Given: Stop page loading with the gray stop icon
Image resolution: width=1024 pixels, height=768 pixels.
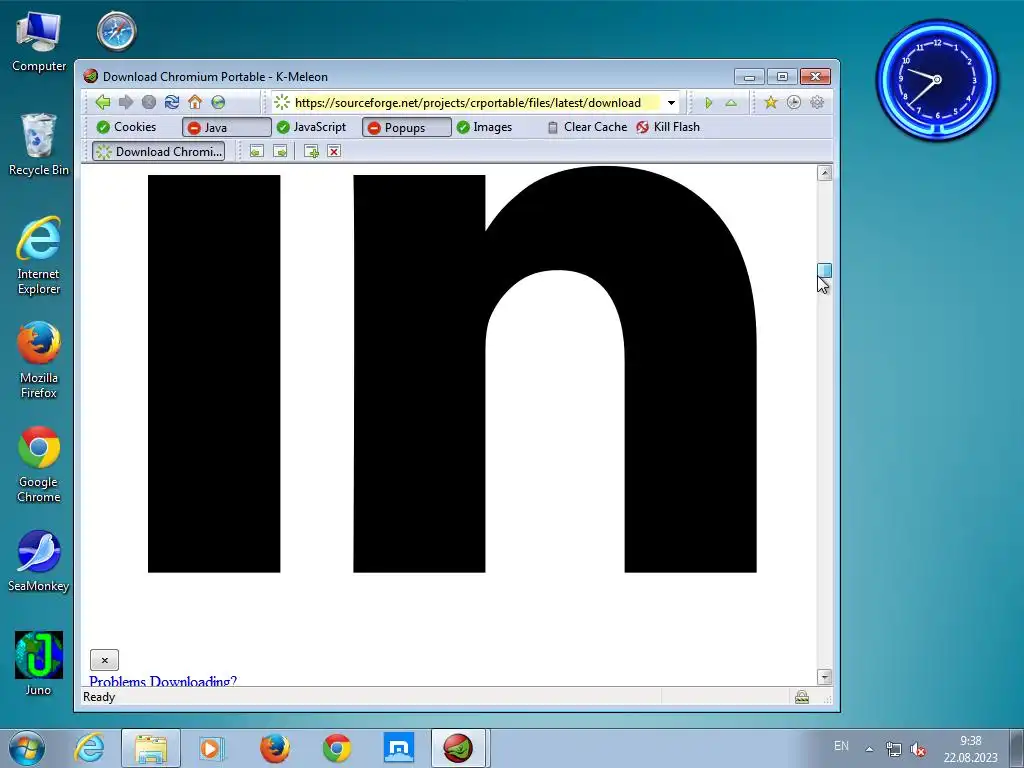Looking at the screenshot, I should click(149, 103).
